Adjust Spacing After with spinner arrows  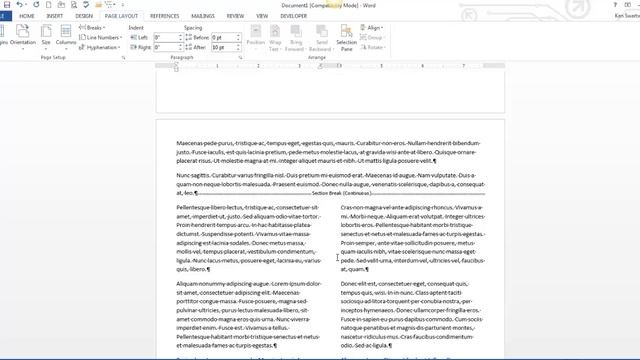tap(238, 47)
